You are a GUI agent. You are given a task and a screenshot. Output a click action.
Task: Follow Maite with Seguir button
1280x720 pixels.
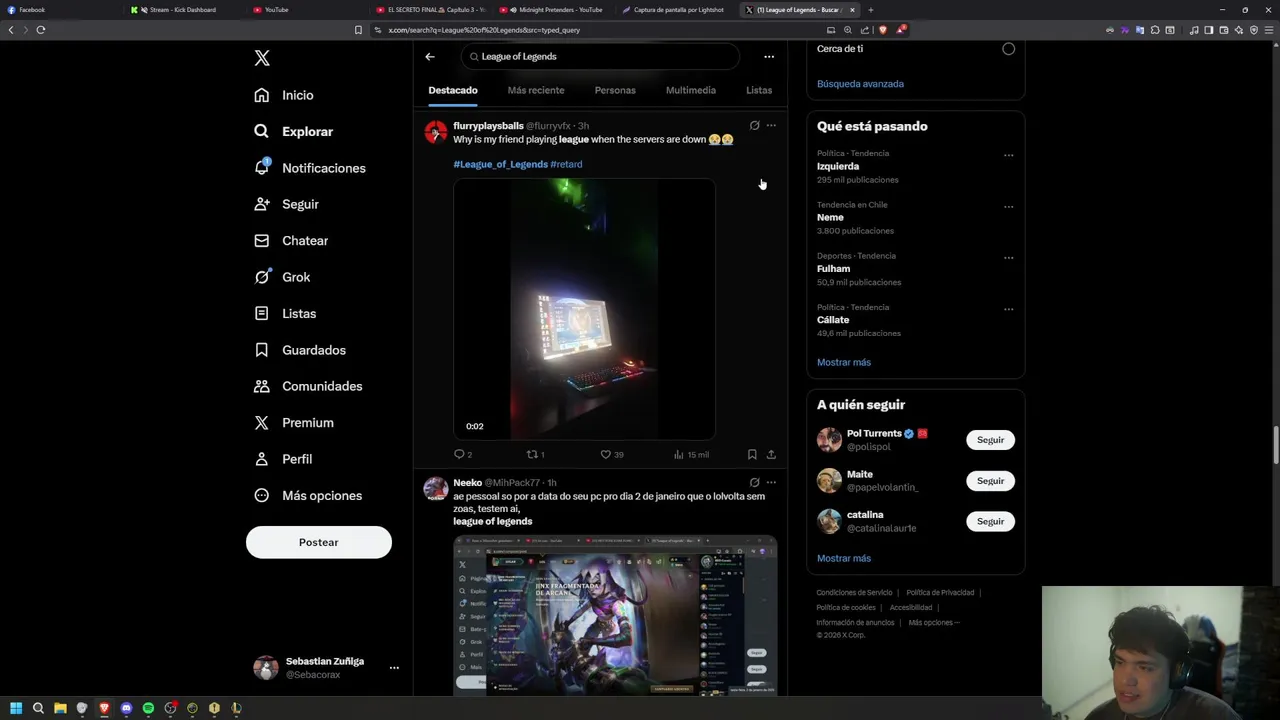[990, 481]
